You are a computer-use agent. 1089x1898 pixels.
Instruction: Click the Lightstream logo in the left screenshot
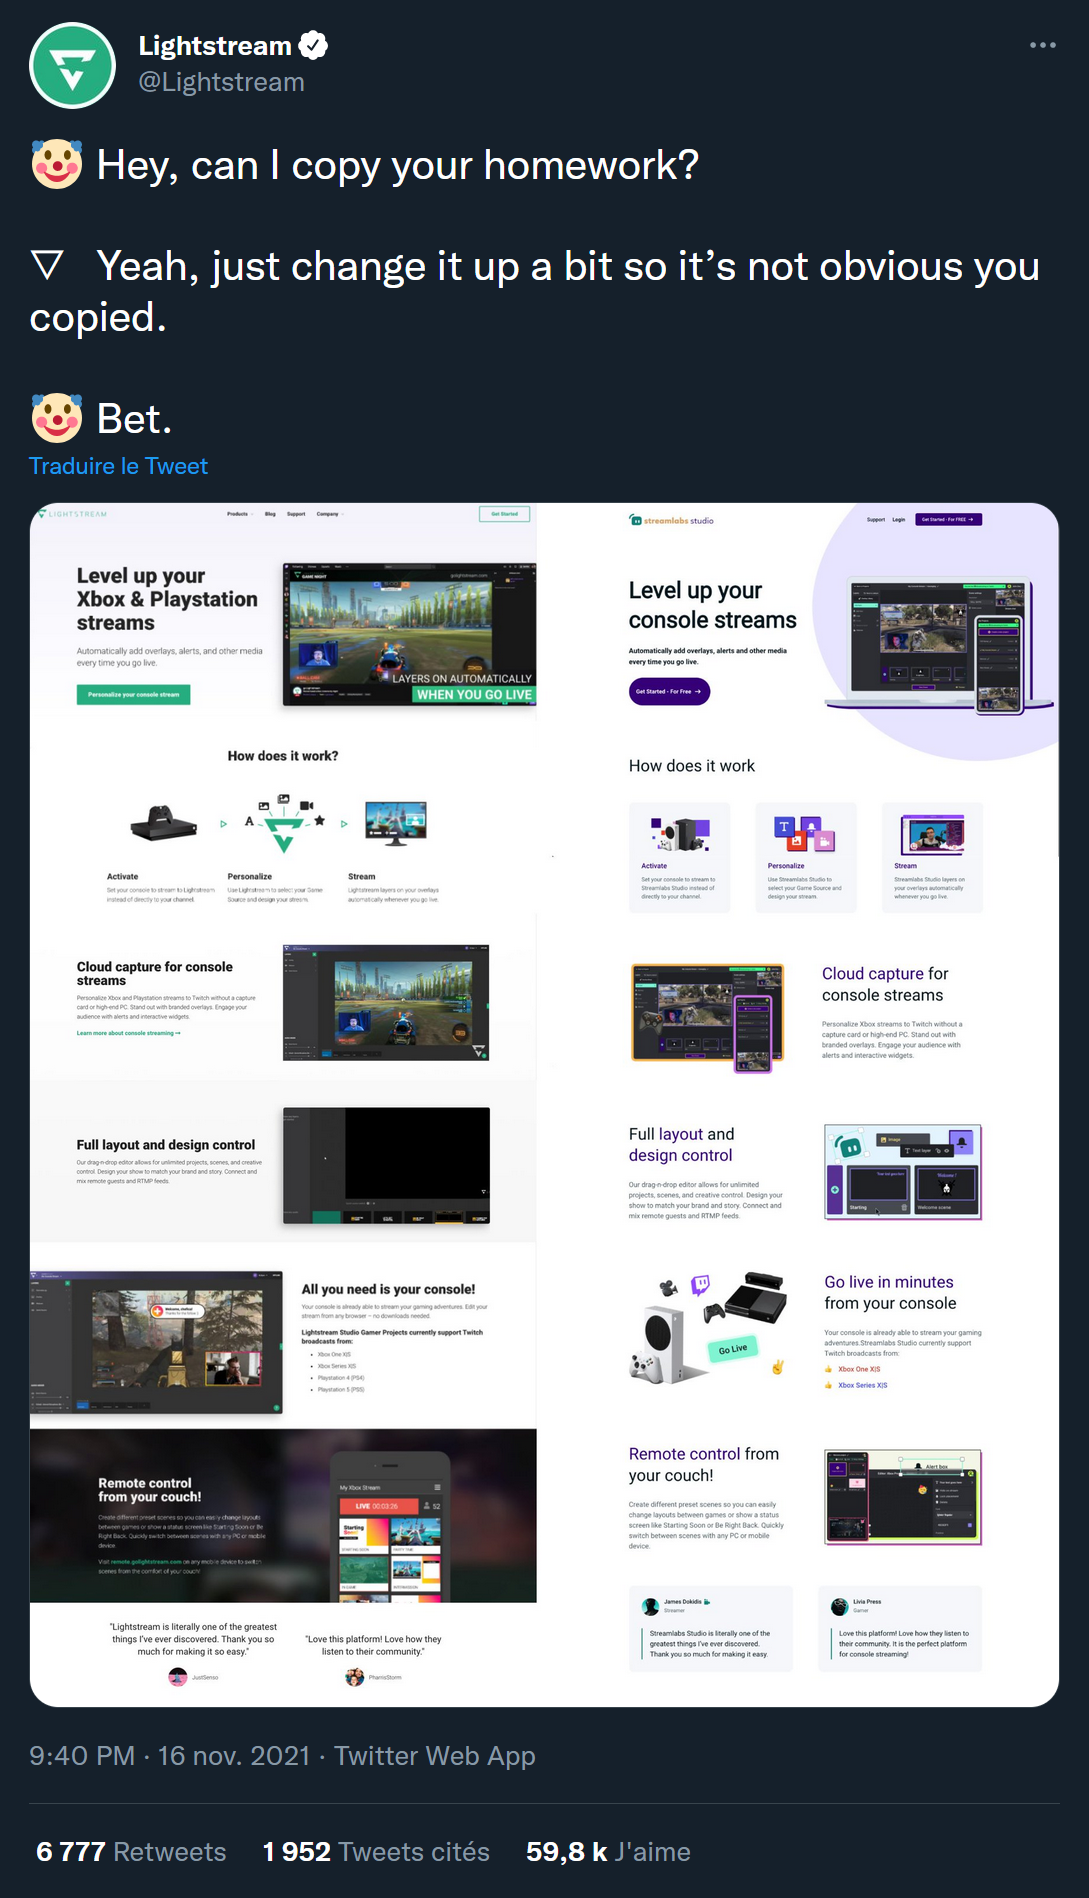(x=72, y=514)
